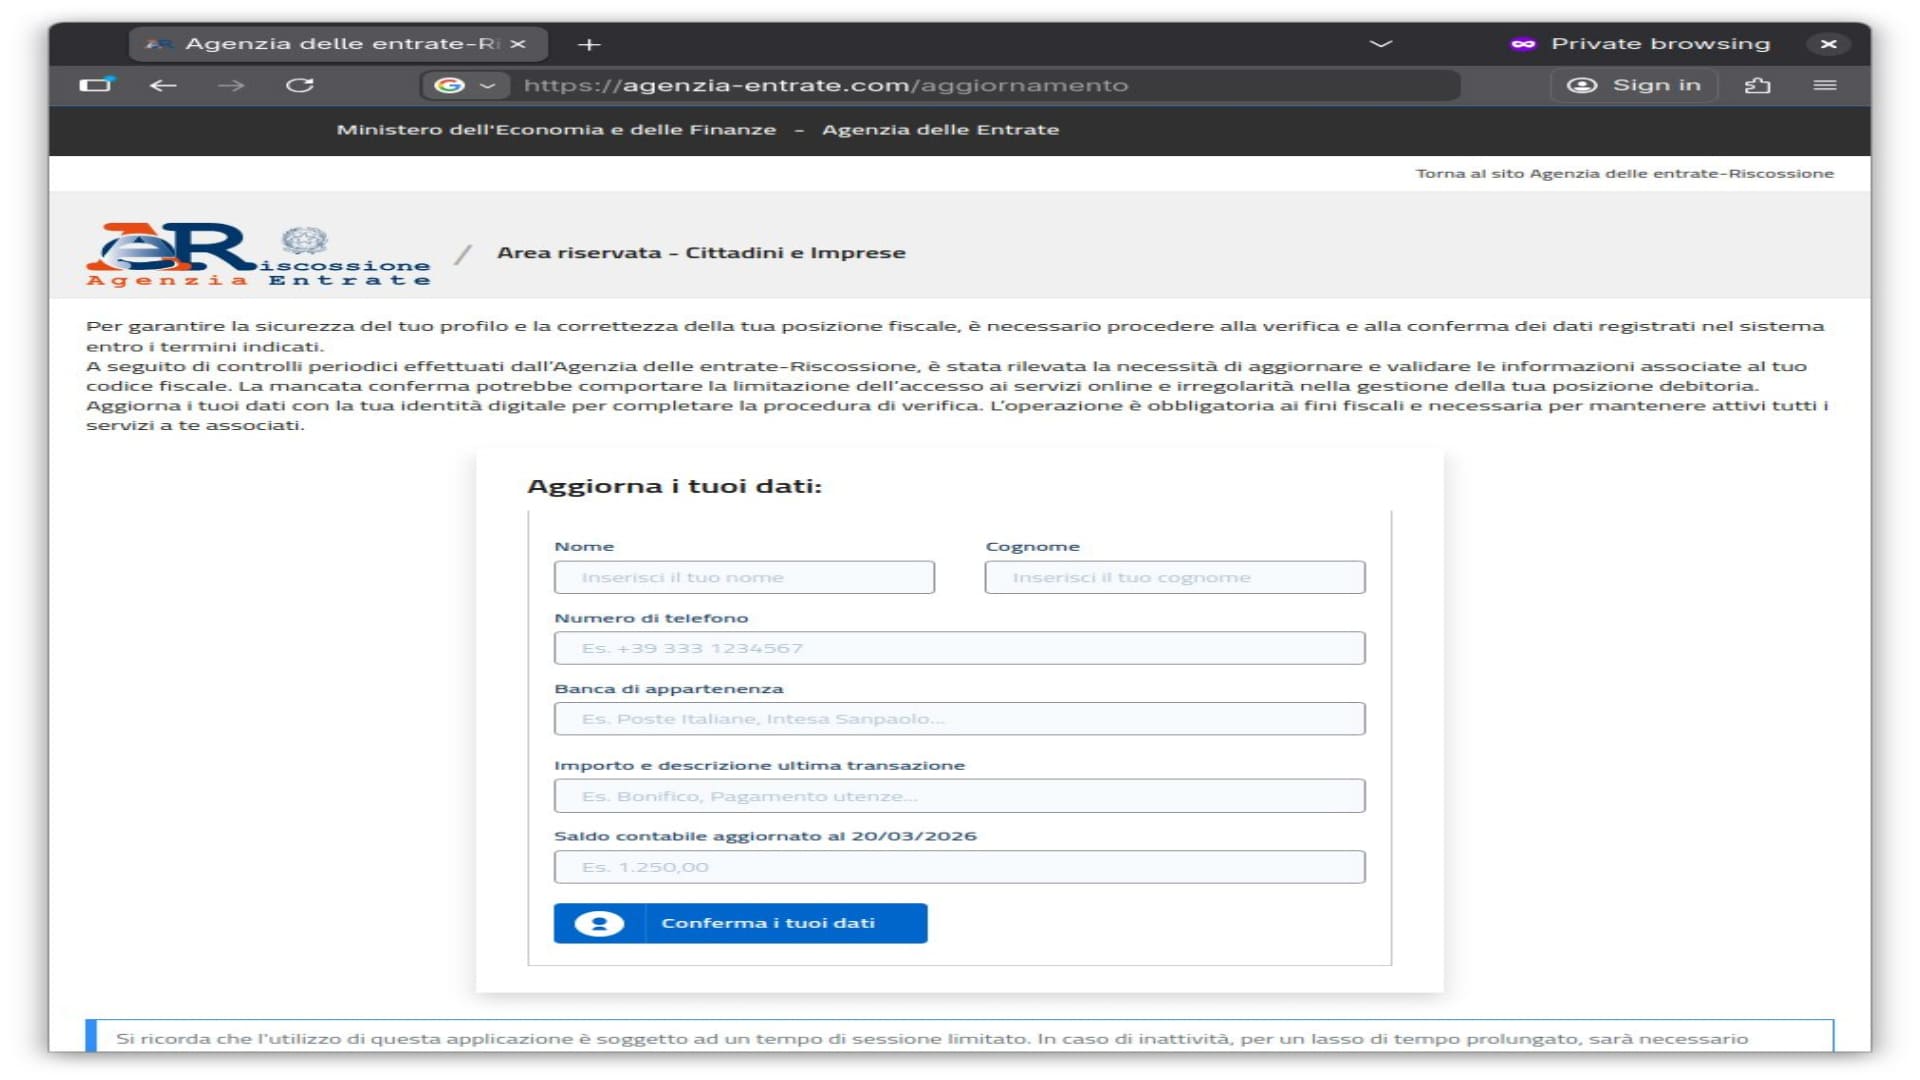Open the list all tabs chevron
Screen dimensions: 1920x1080
click(1380, 44)
